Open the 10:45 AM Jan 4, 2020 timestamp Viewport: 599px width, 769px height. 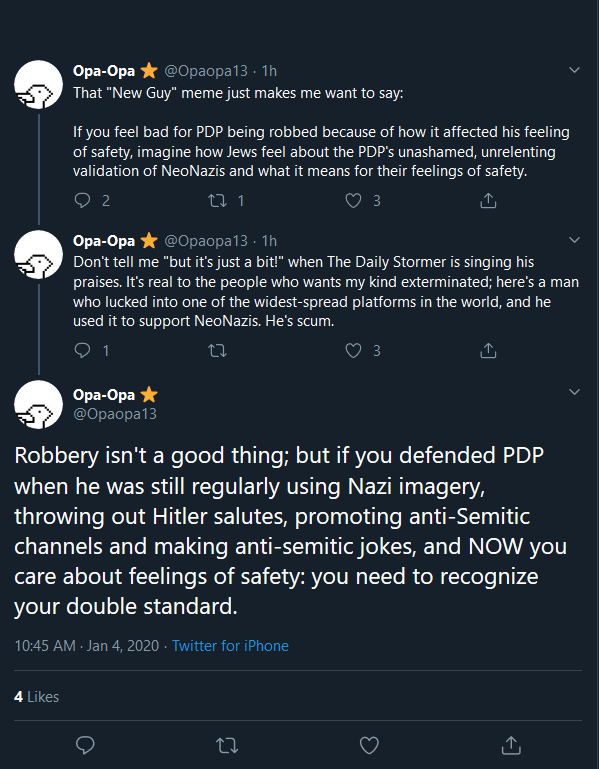87,645
